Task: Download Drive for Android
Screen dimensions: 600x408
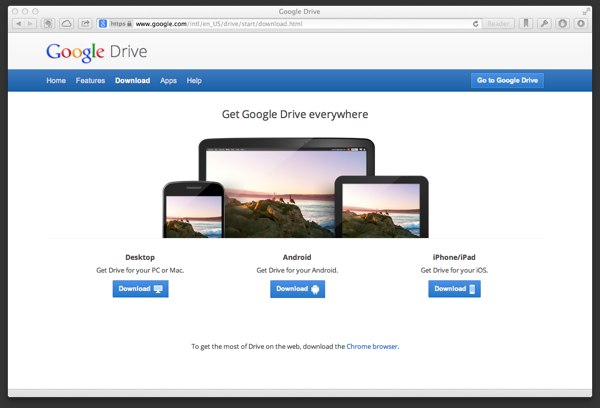Action: tap(298, 289)
